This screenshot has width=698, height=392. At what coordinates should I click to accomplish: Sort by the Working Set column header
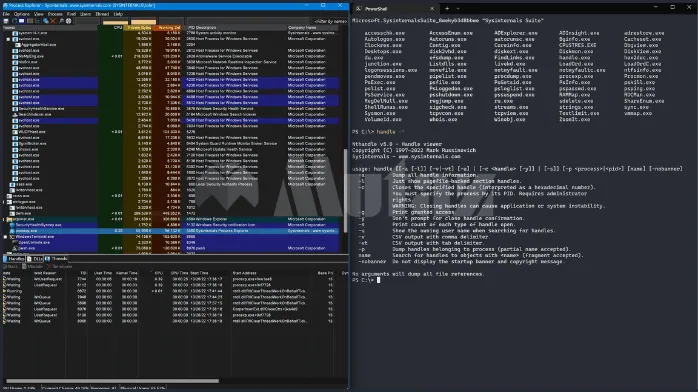(167, 28)
